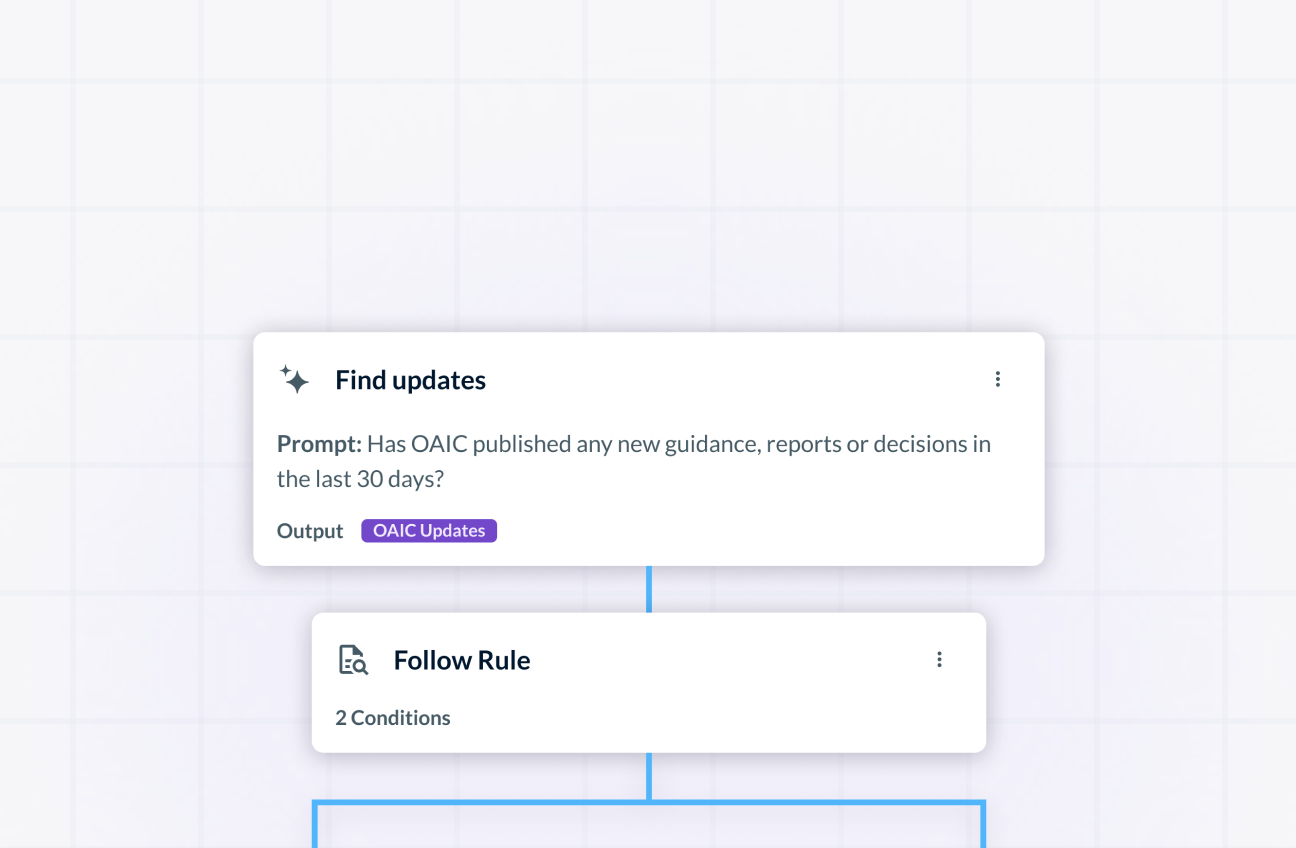Image resolution: width=1296 pixels, height=848 pixels.
Task: Toggle selection of the Find updates node
Action: coord(648,448)
